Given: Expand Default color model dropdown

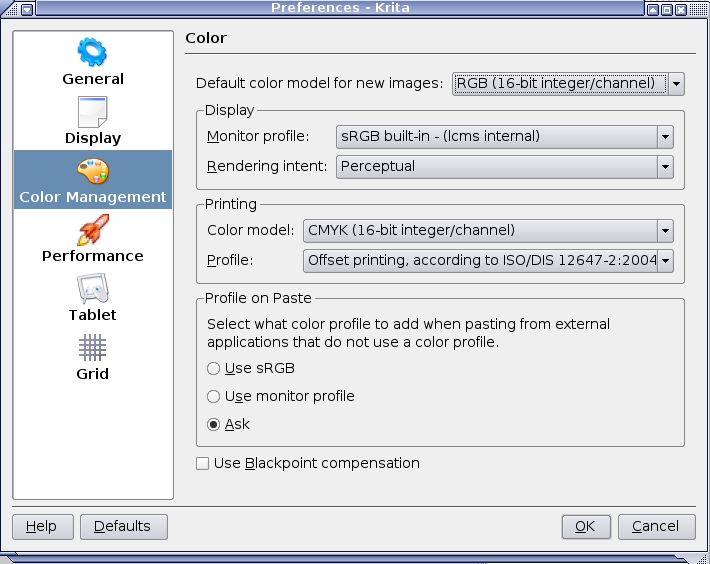Looking at the screenshot, I should pyautogui.click(x=676, y=84).
